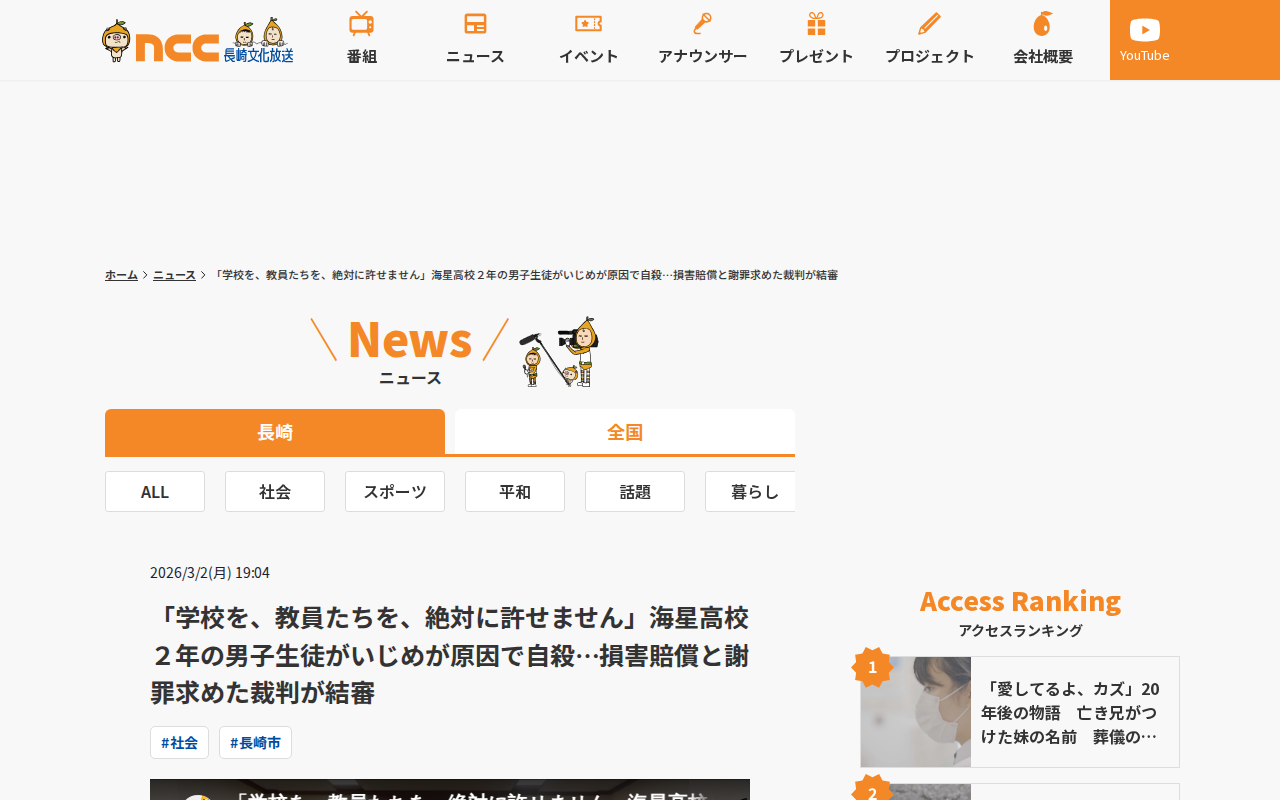
Task: Open the YouTube channel icon
Action: (x=1145, y=30)
